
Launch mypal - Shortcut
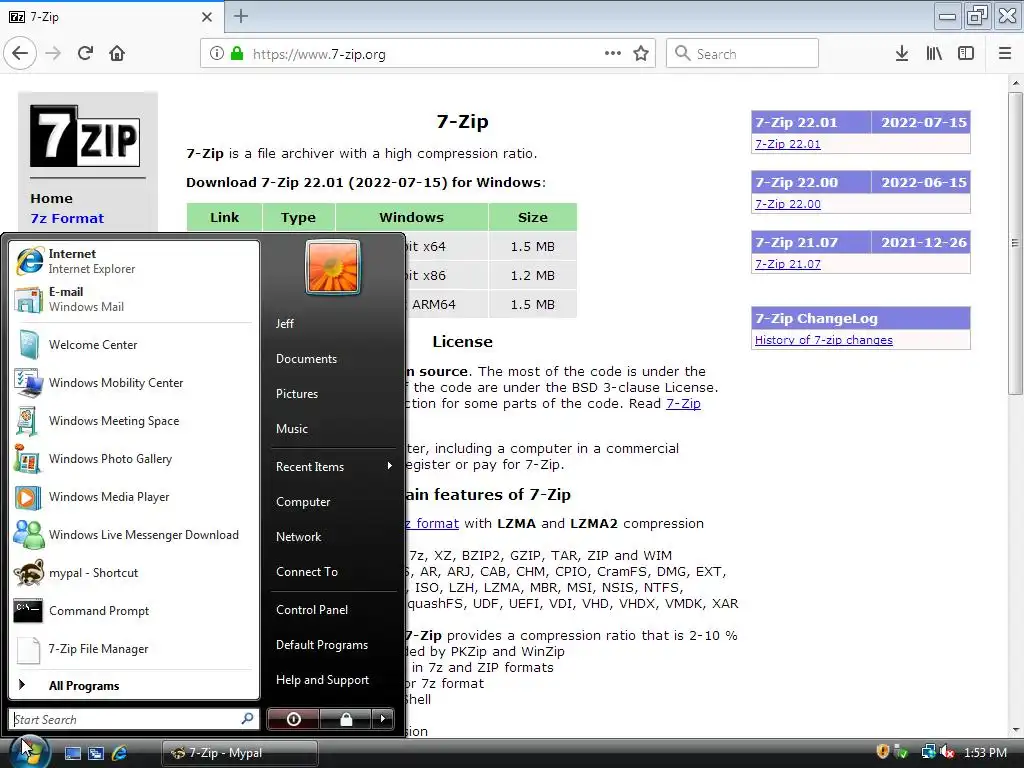(x=134, y=573)
